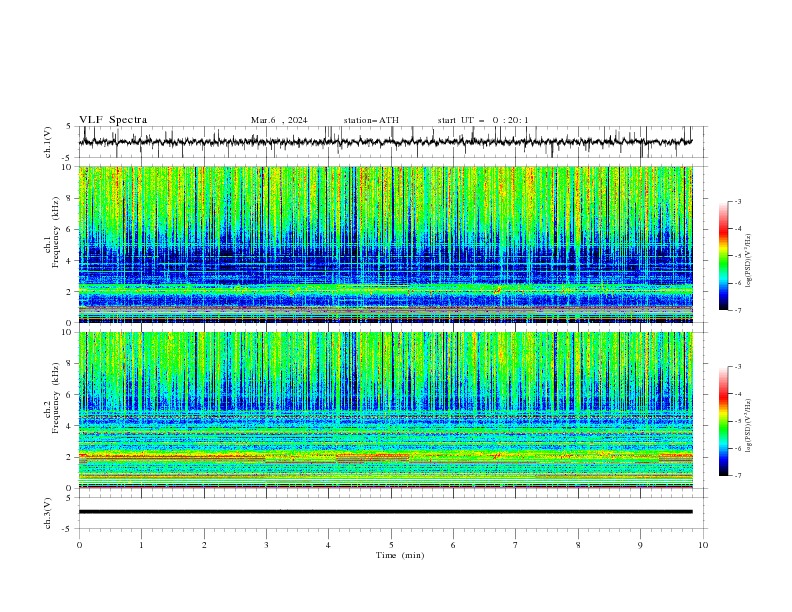Click lower colorbar's "log(PSD)(V²/Hz)" label
This screenshot has width=792, height=612.
coord(749,425)
